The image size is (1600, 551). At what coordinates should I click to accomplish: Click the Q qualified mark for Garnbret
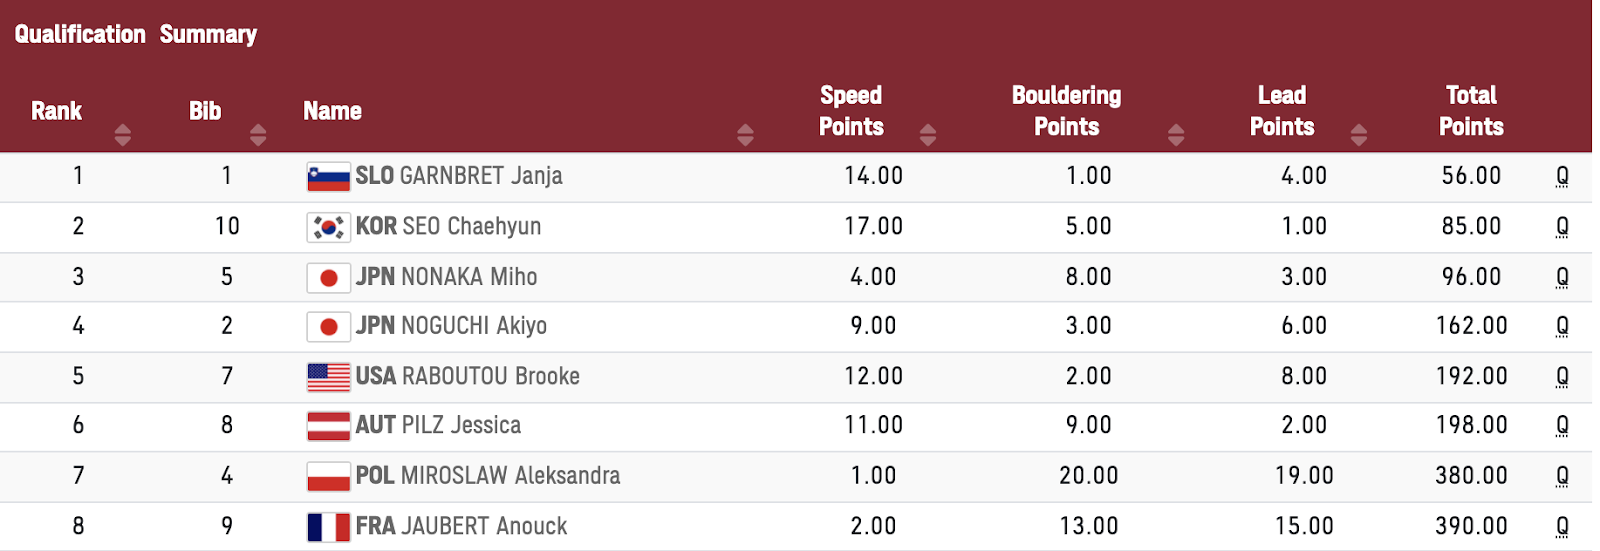point(1562,177)
